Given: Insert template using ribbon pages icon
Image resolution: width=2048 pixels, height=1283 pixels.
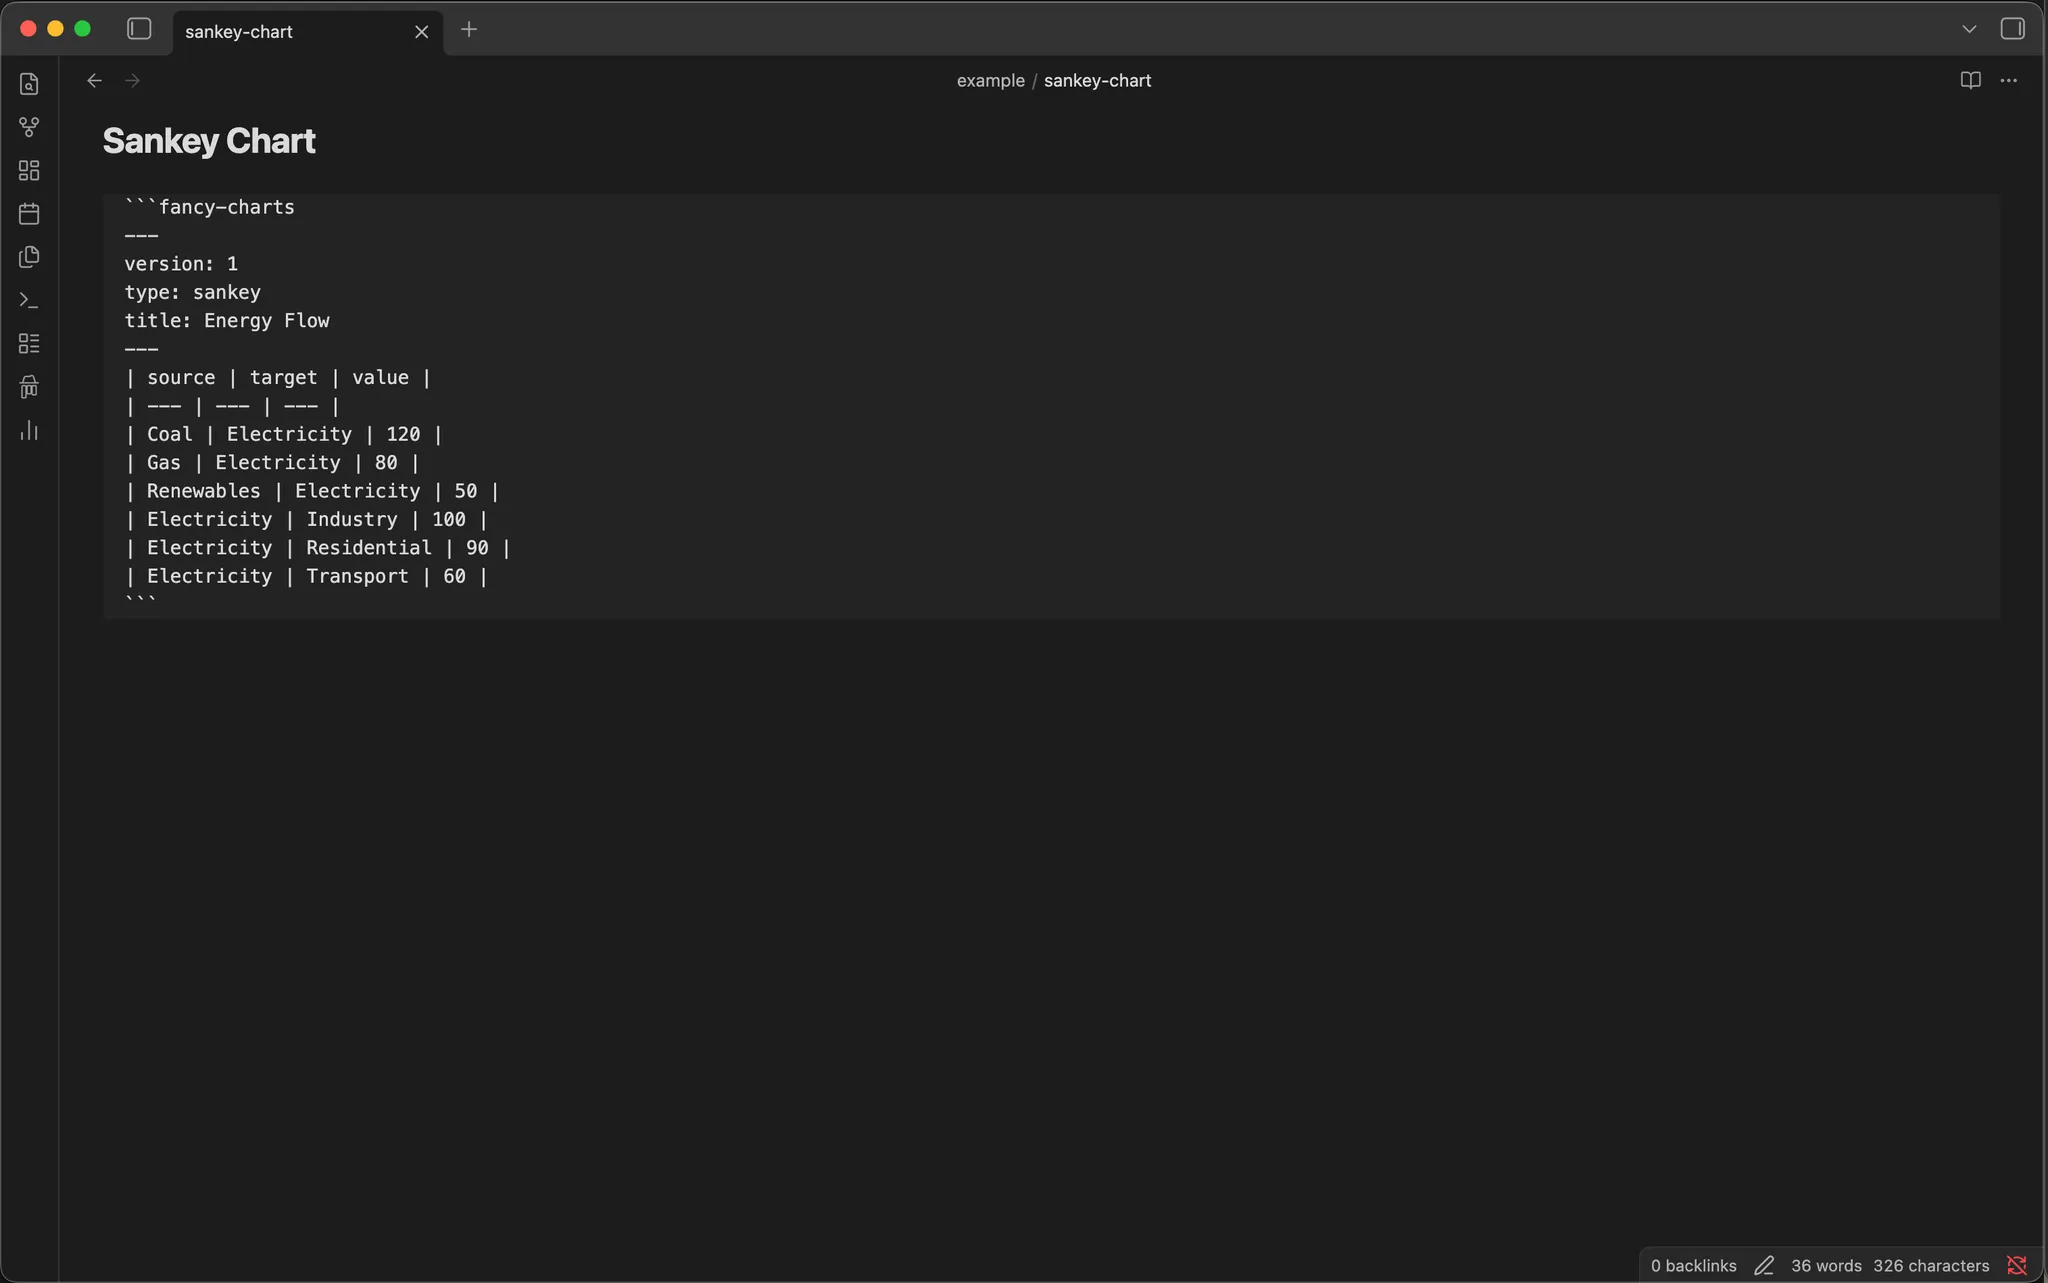Looking at the screenshot, I should click(29, 257).
